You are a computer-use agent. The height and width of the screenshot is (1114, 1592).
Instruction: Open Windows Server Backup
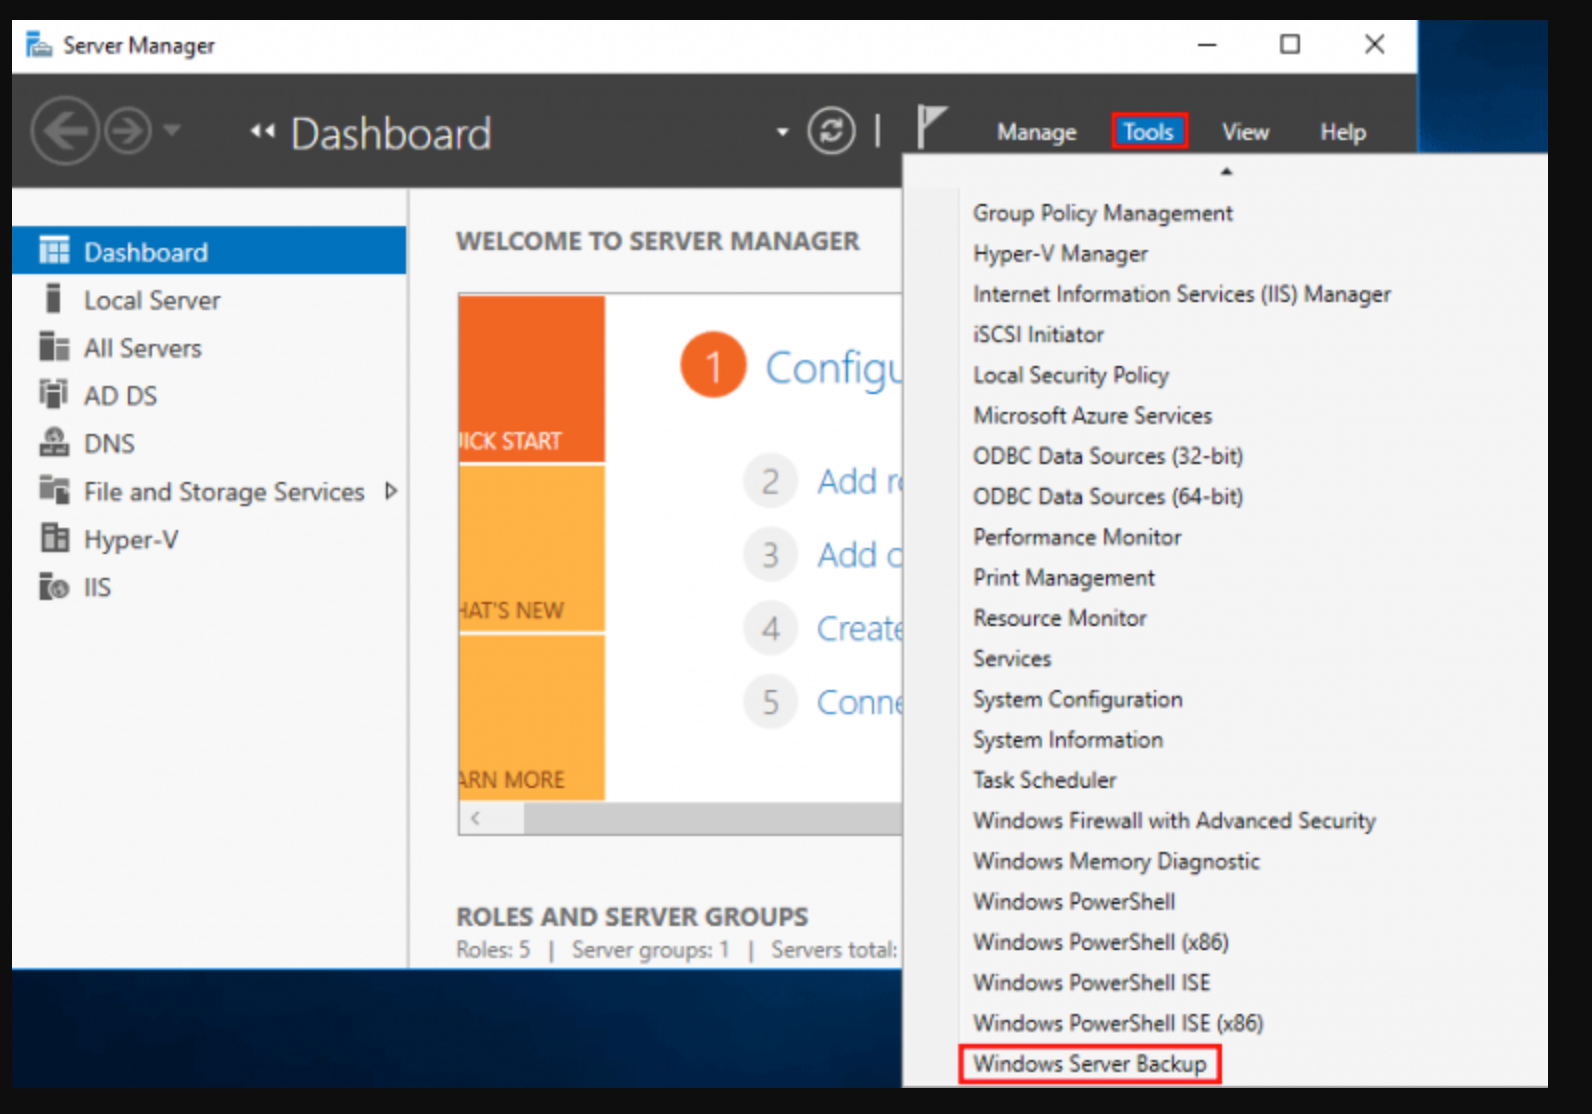[1090, 1064]
